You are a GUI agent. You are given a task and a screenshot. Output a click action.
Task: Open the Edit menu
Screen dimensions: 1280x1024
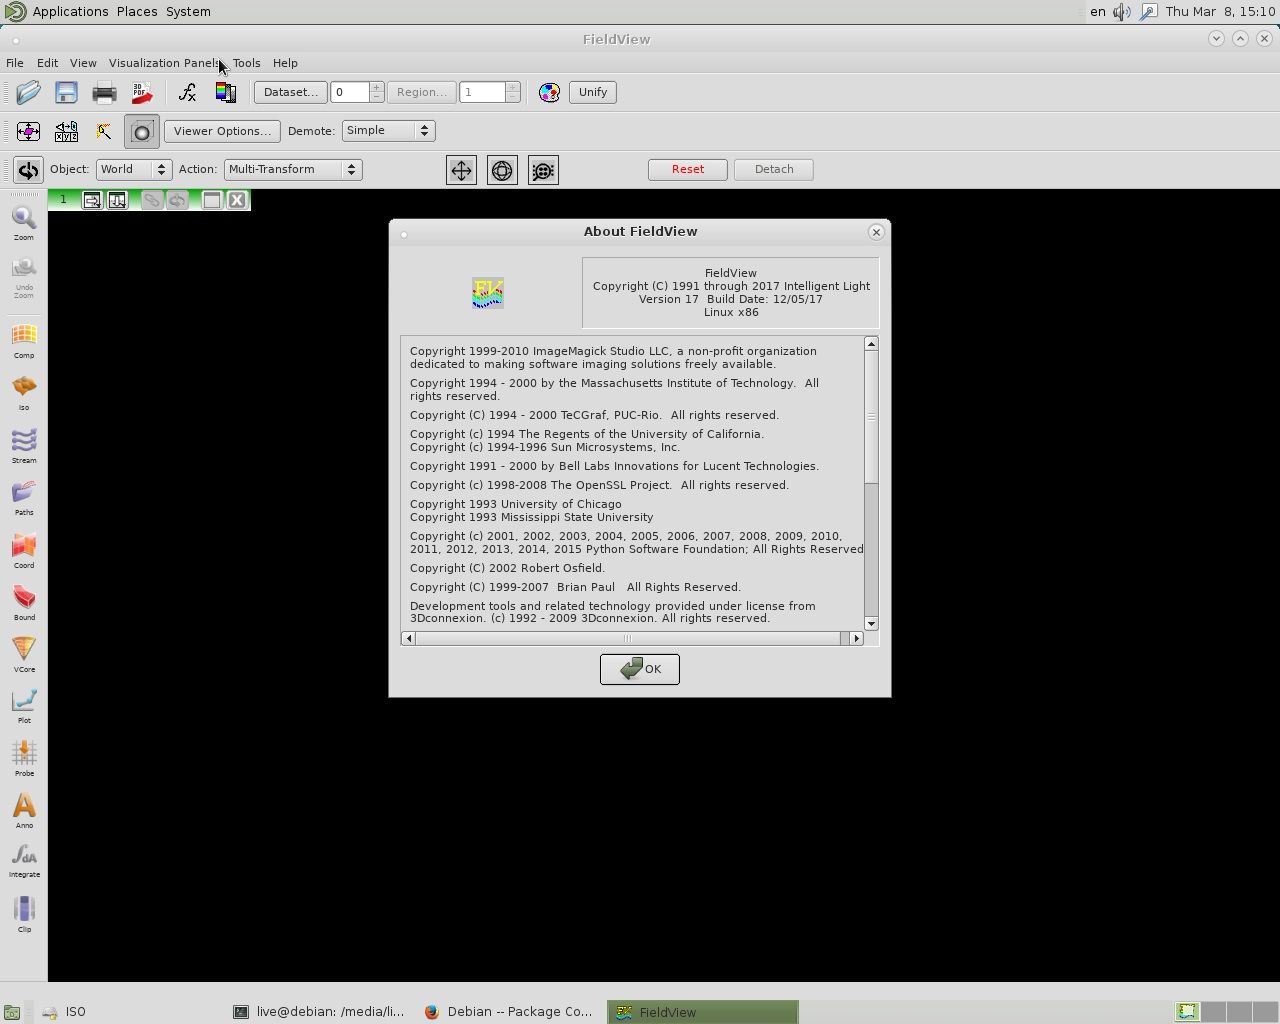tap(47, 63)
